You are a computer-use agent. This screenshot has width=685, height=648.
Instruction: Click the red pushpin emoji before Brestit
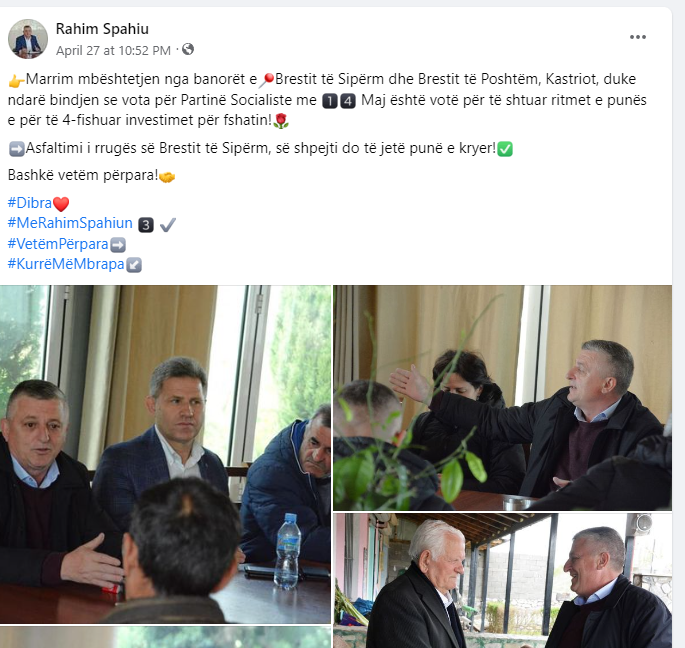coord(267,80)
